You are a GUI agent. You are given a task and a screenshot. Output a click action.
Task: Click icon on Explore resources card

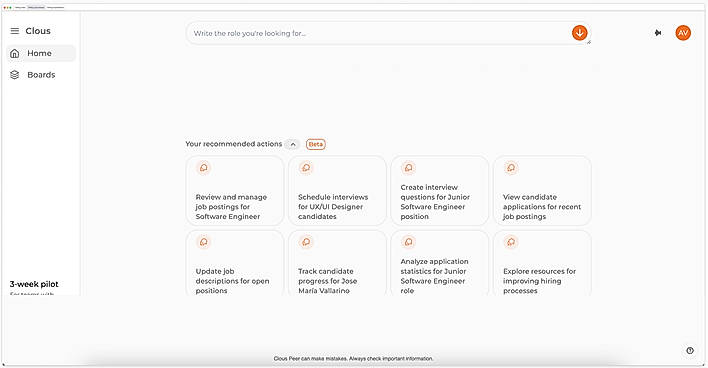click(x=511, y=242)
